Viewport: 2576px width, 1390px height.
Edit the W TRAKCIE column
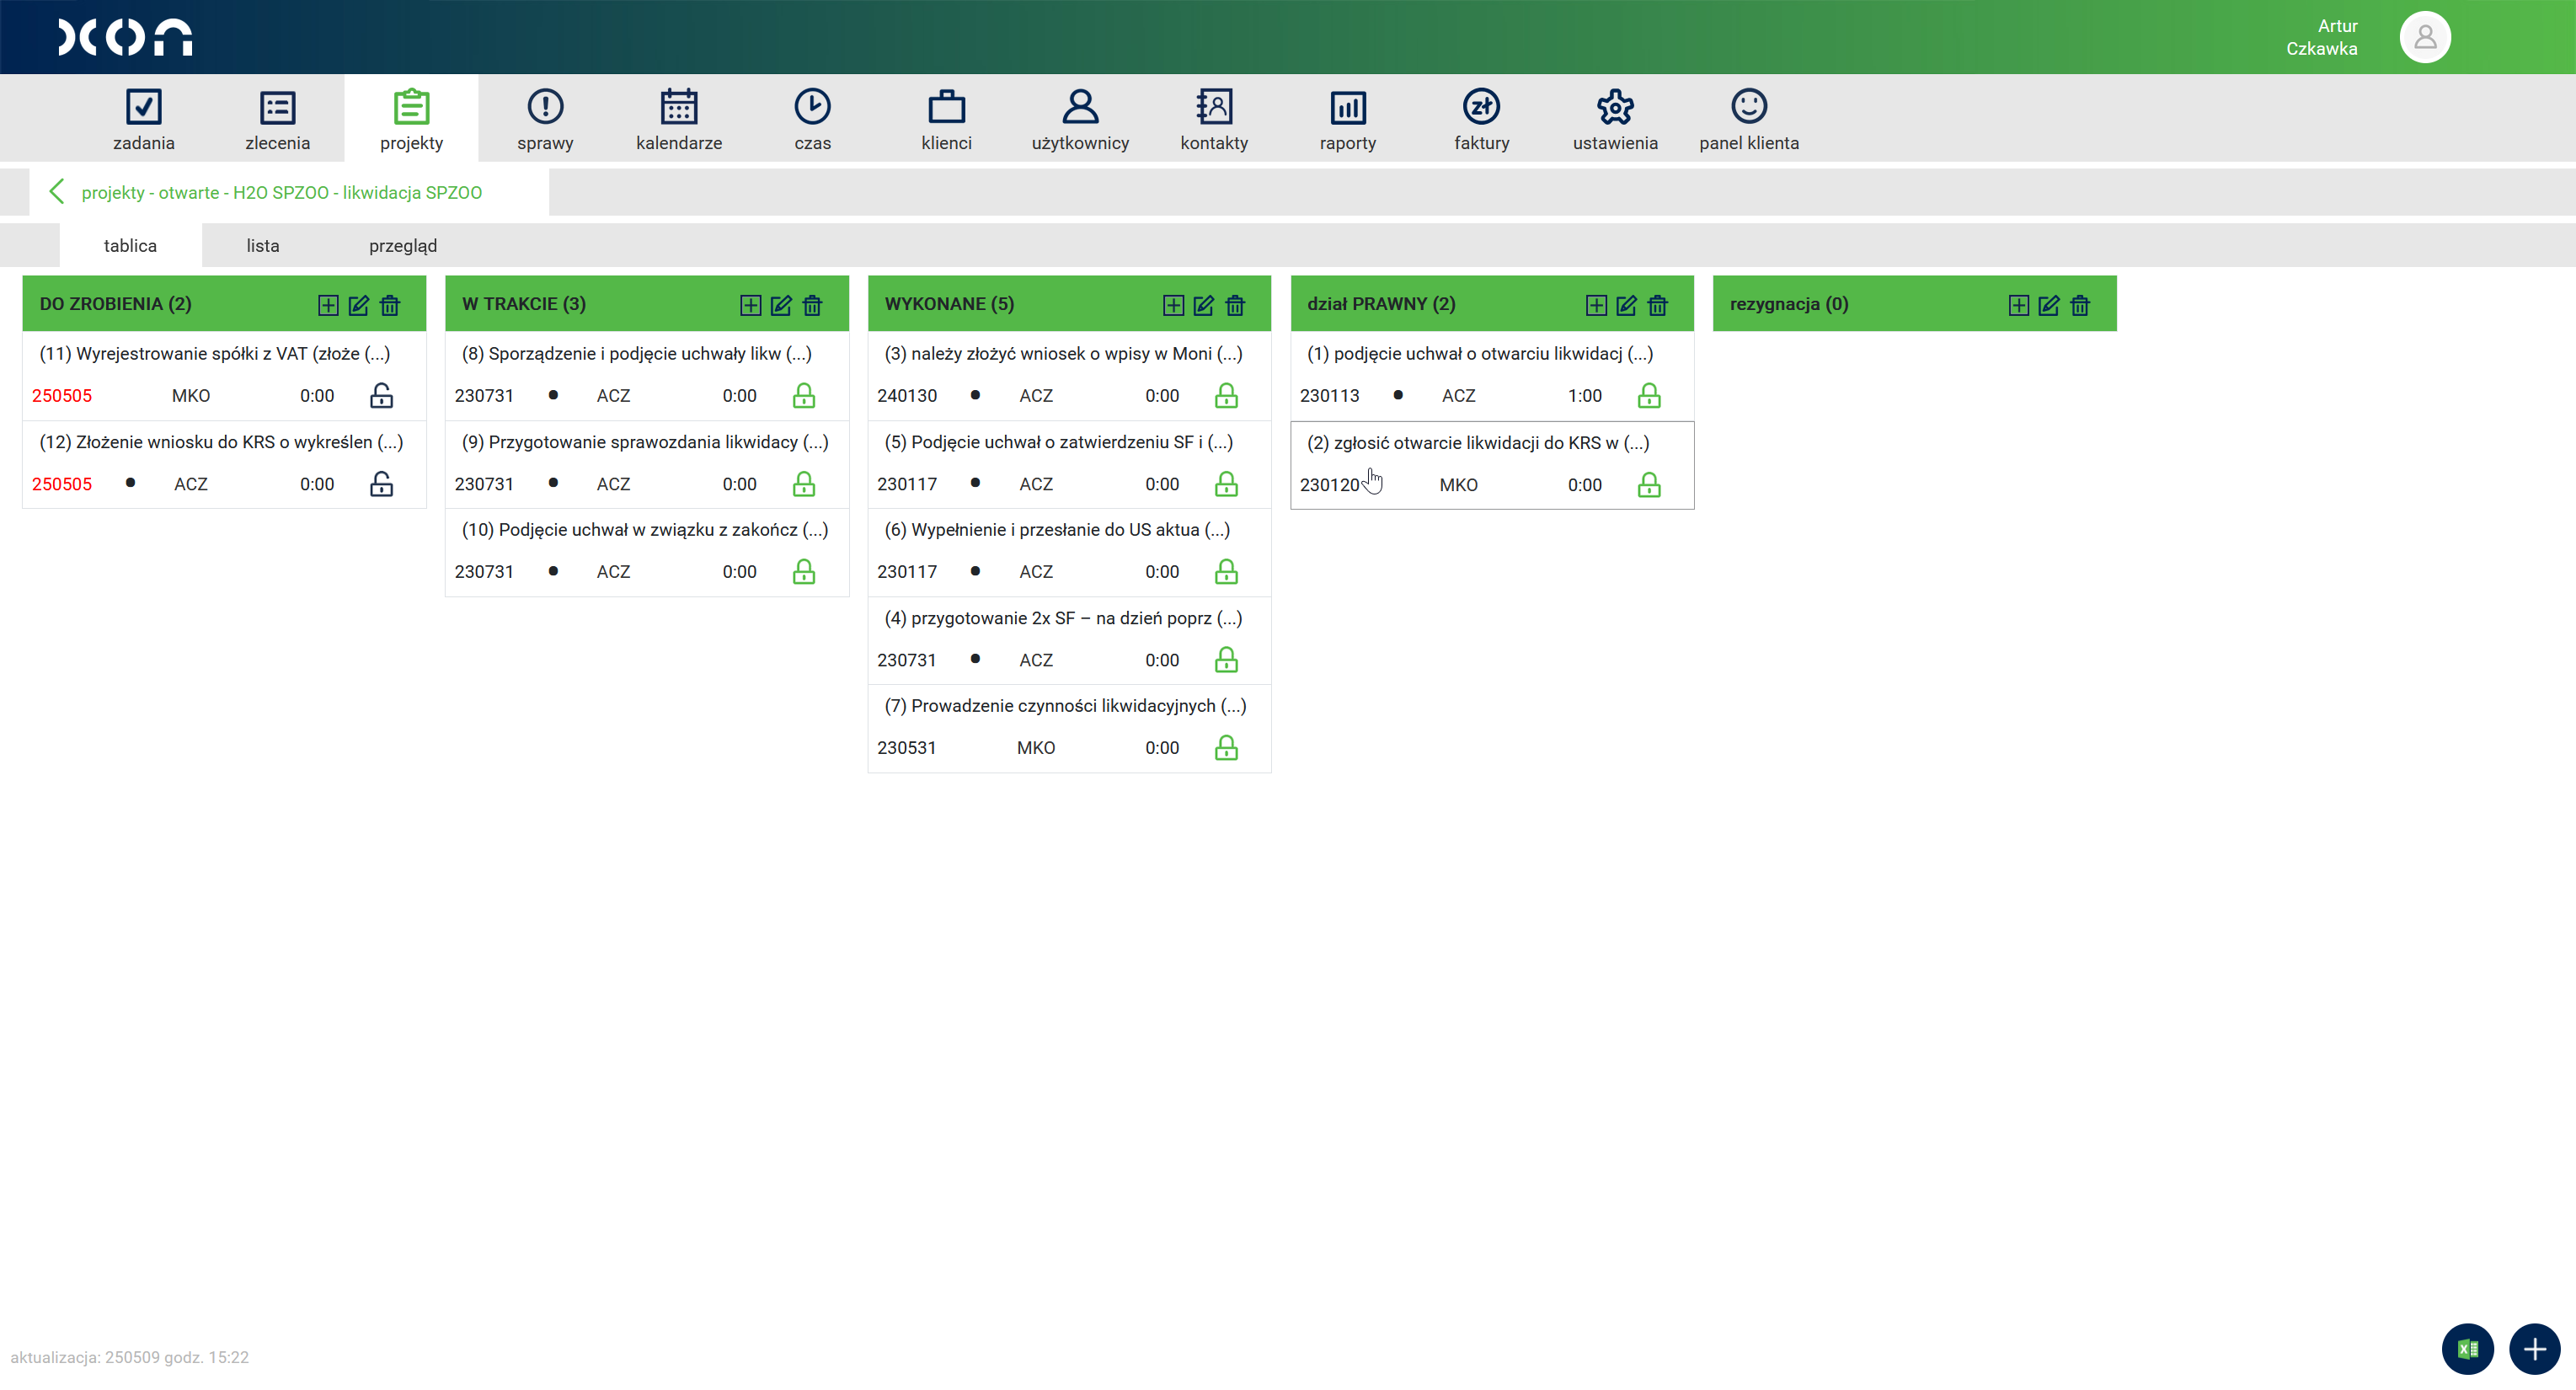[781, 305]
